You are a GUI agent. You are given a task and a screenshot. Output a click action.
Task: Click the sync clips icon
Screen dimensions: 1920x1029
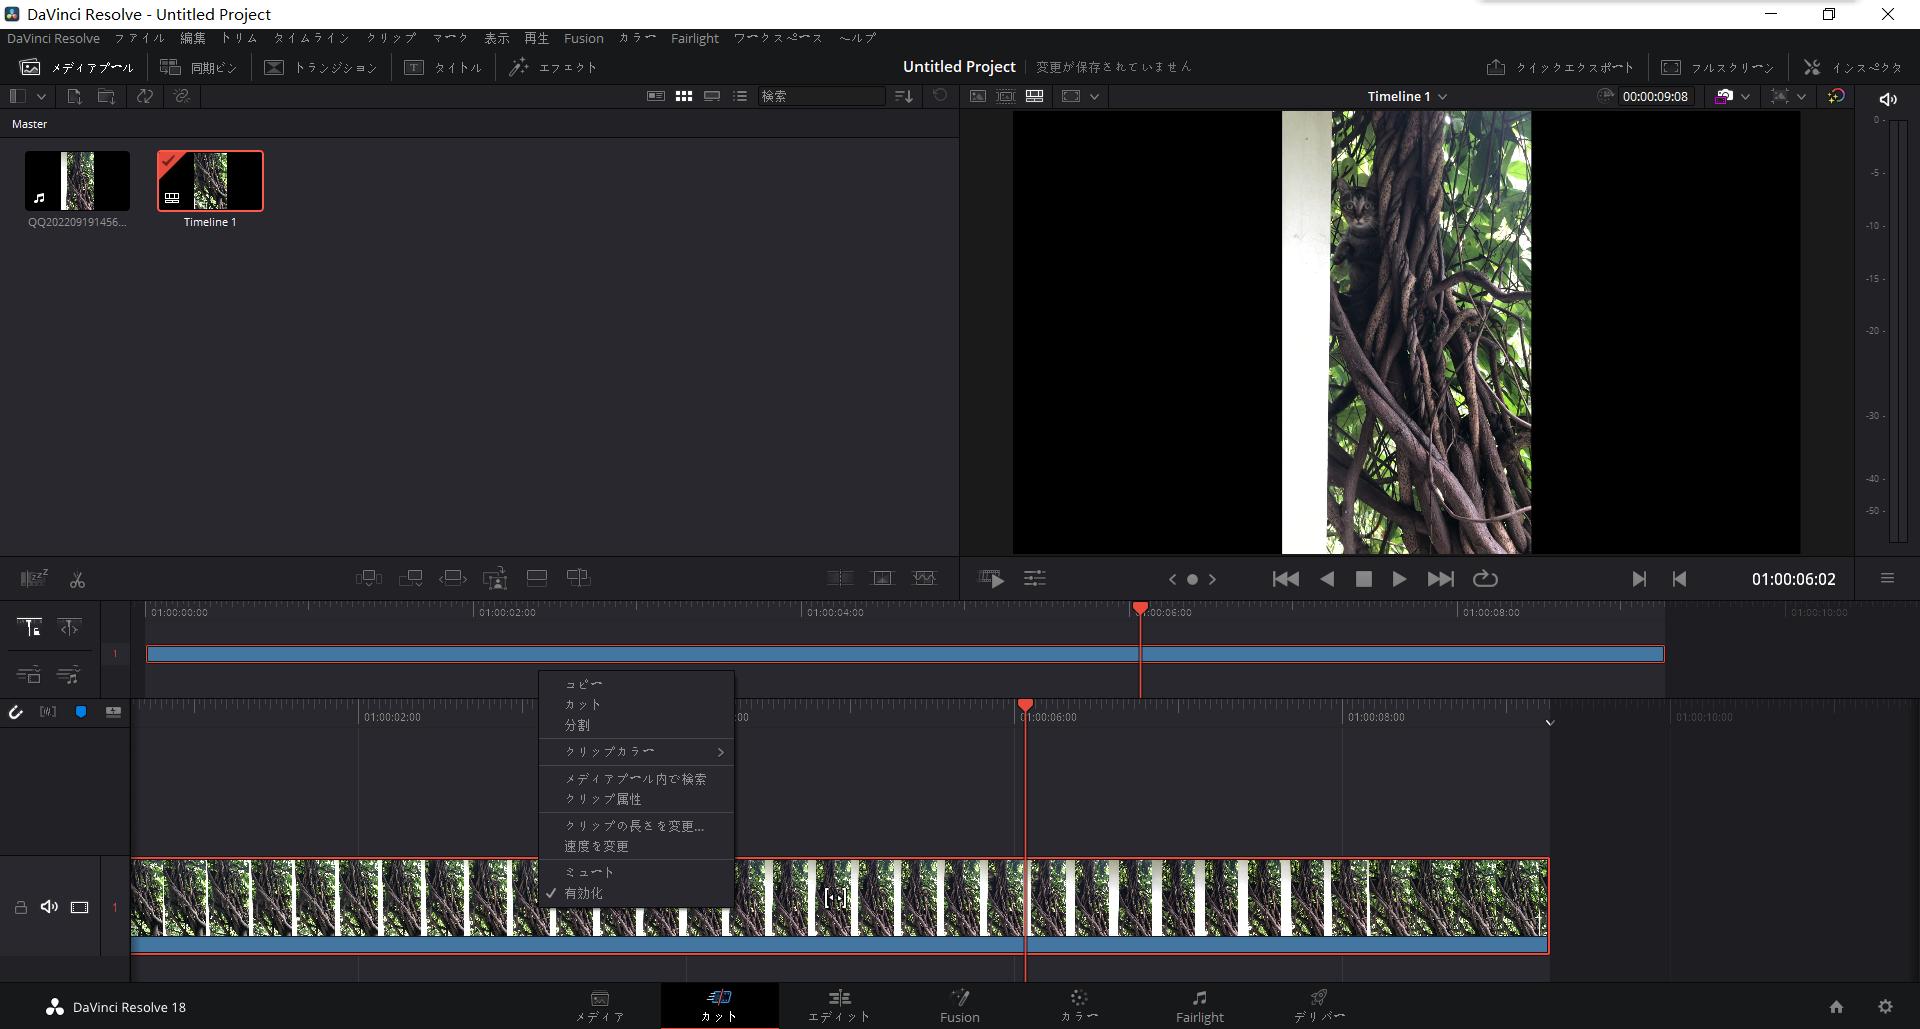145,96
